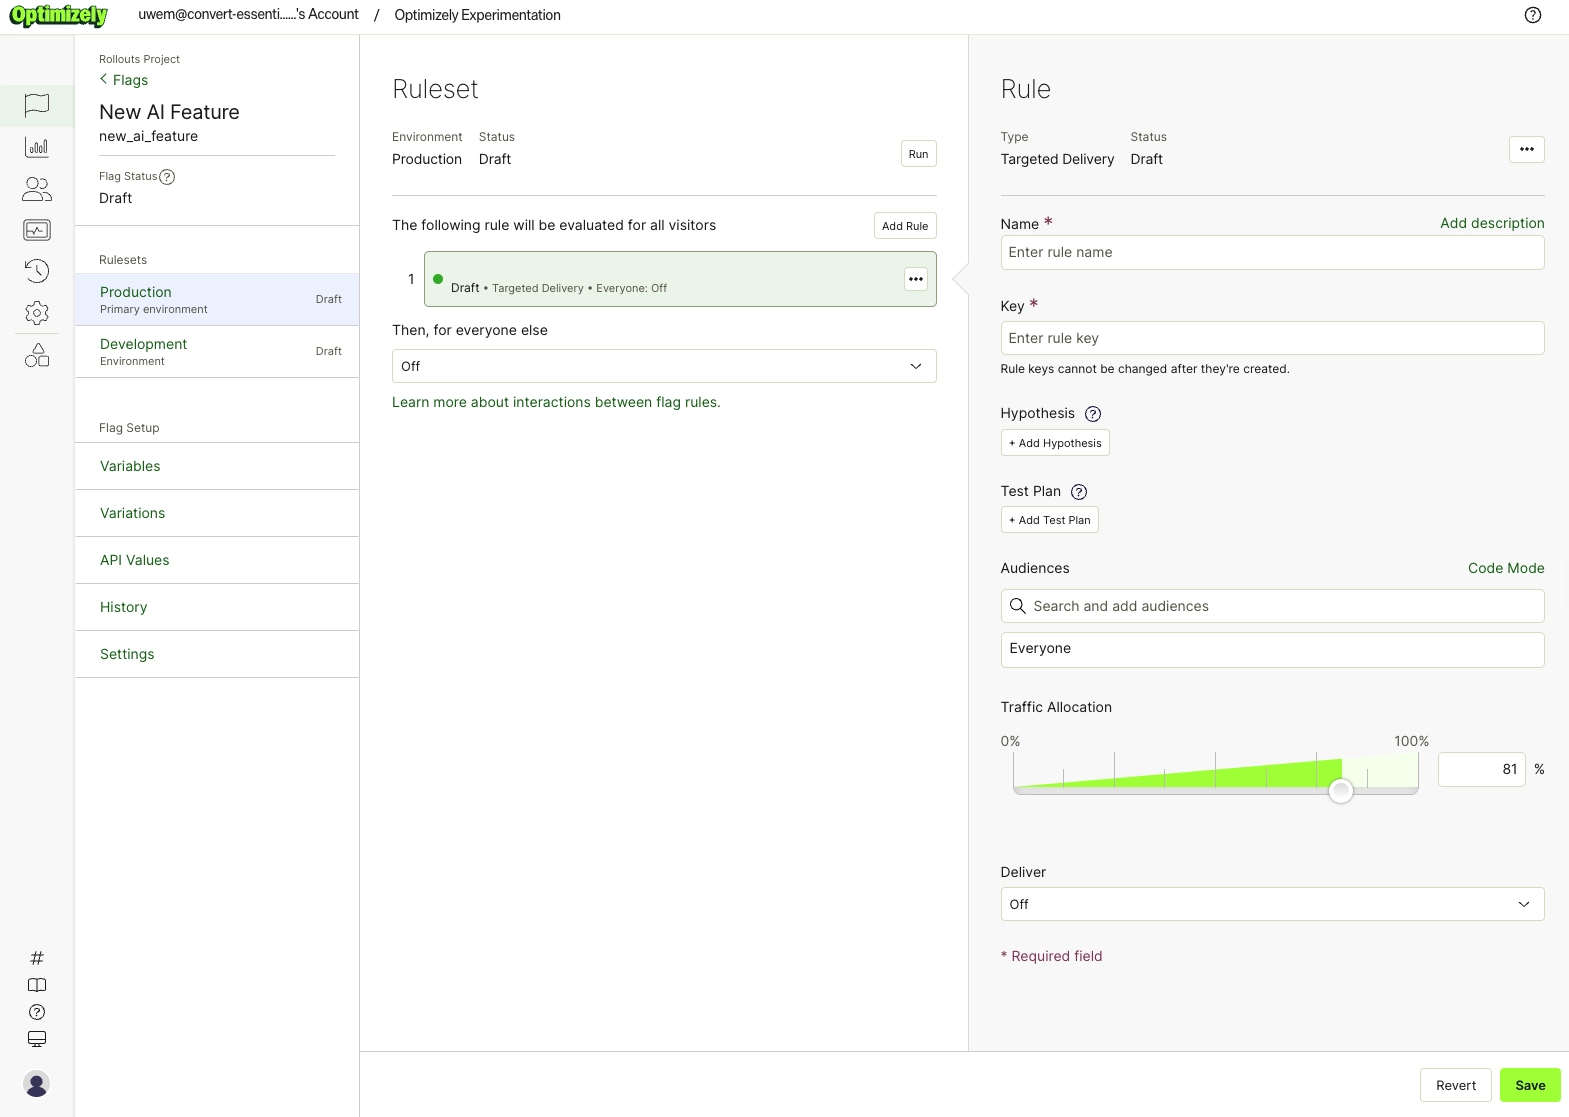Click the Add Test Plan button

[x=1049, y=520]
